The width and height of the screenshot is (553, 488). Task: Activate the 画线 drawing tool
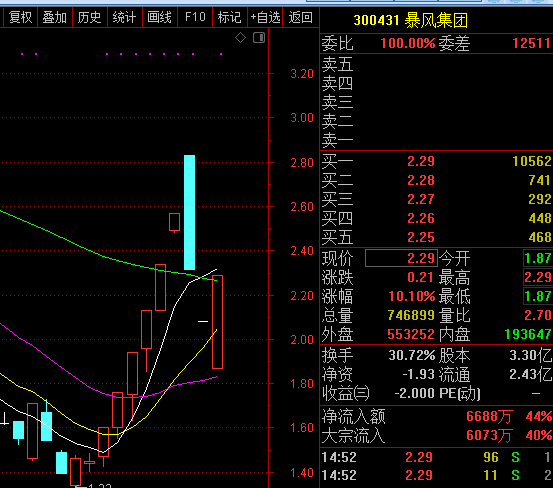click(x=159, y=17)
